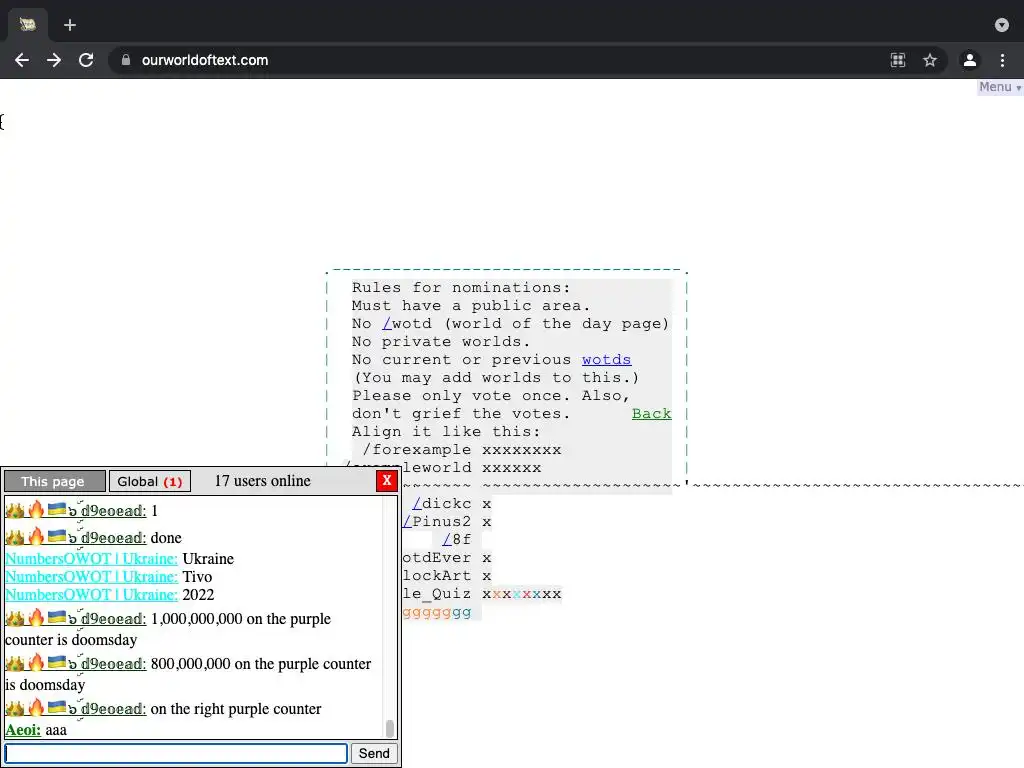This screenshot has height=768, width=1024.
Task: Click the 'Please only vote once. Also,' line
Action: click(x=490, y=395)
